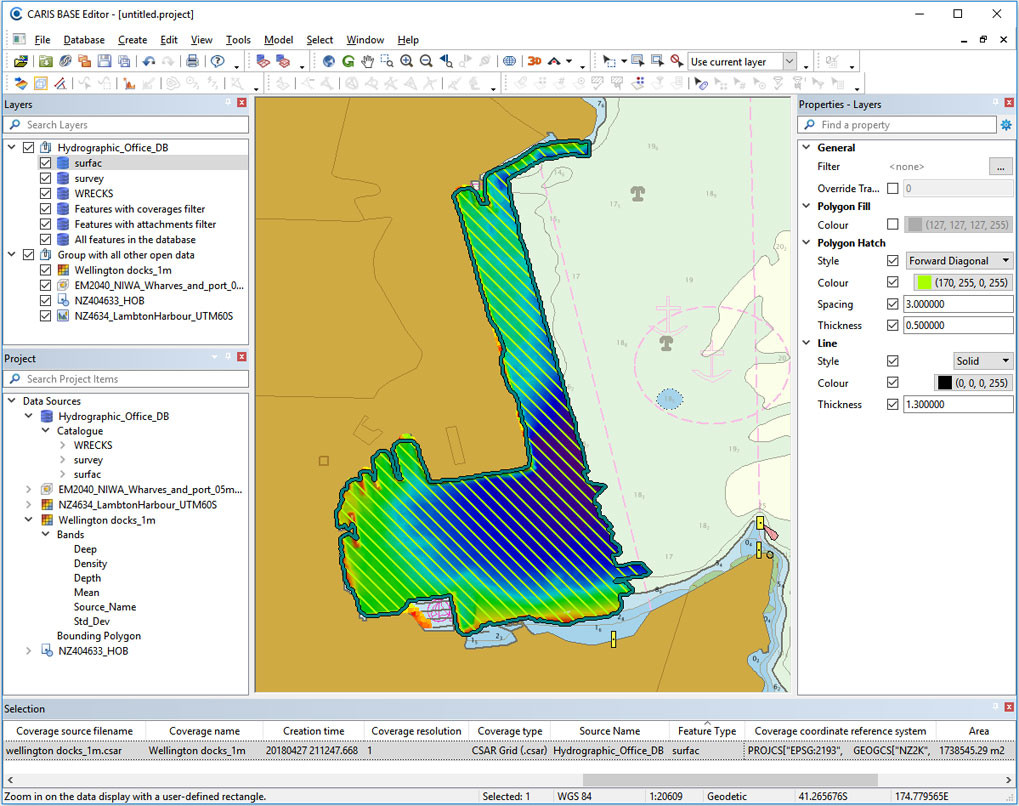Click the Save floppy disk icon
This screenshot has width=1019, height=806.
click(x=104, y=61)
